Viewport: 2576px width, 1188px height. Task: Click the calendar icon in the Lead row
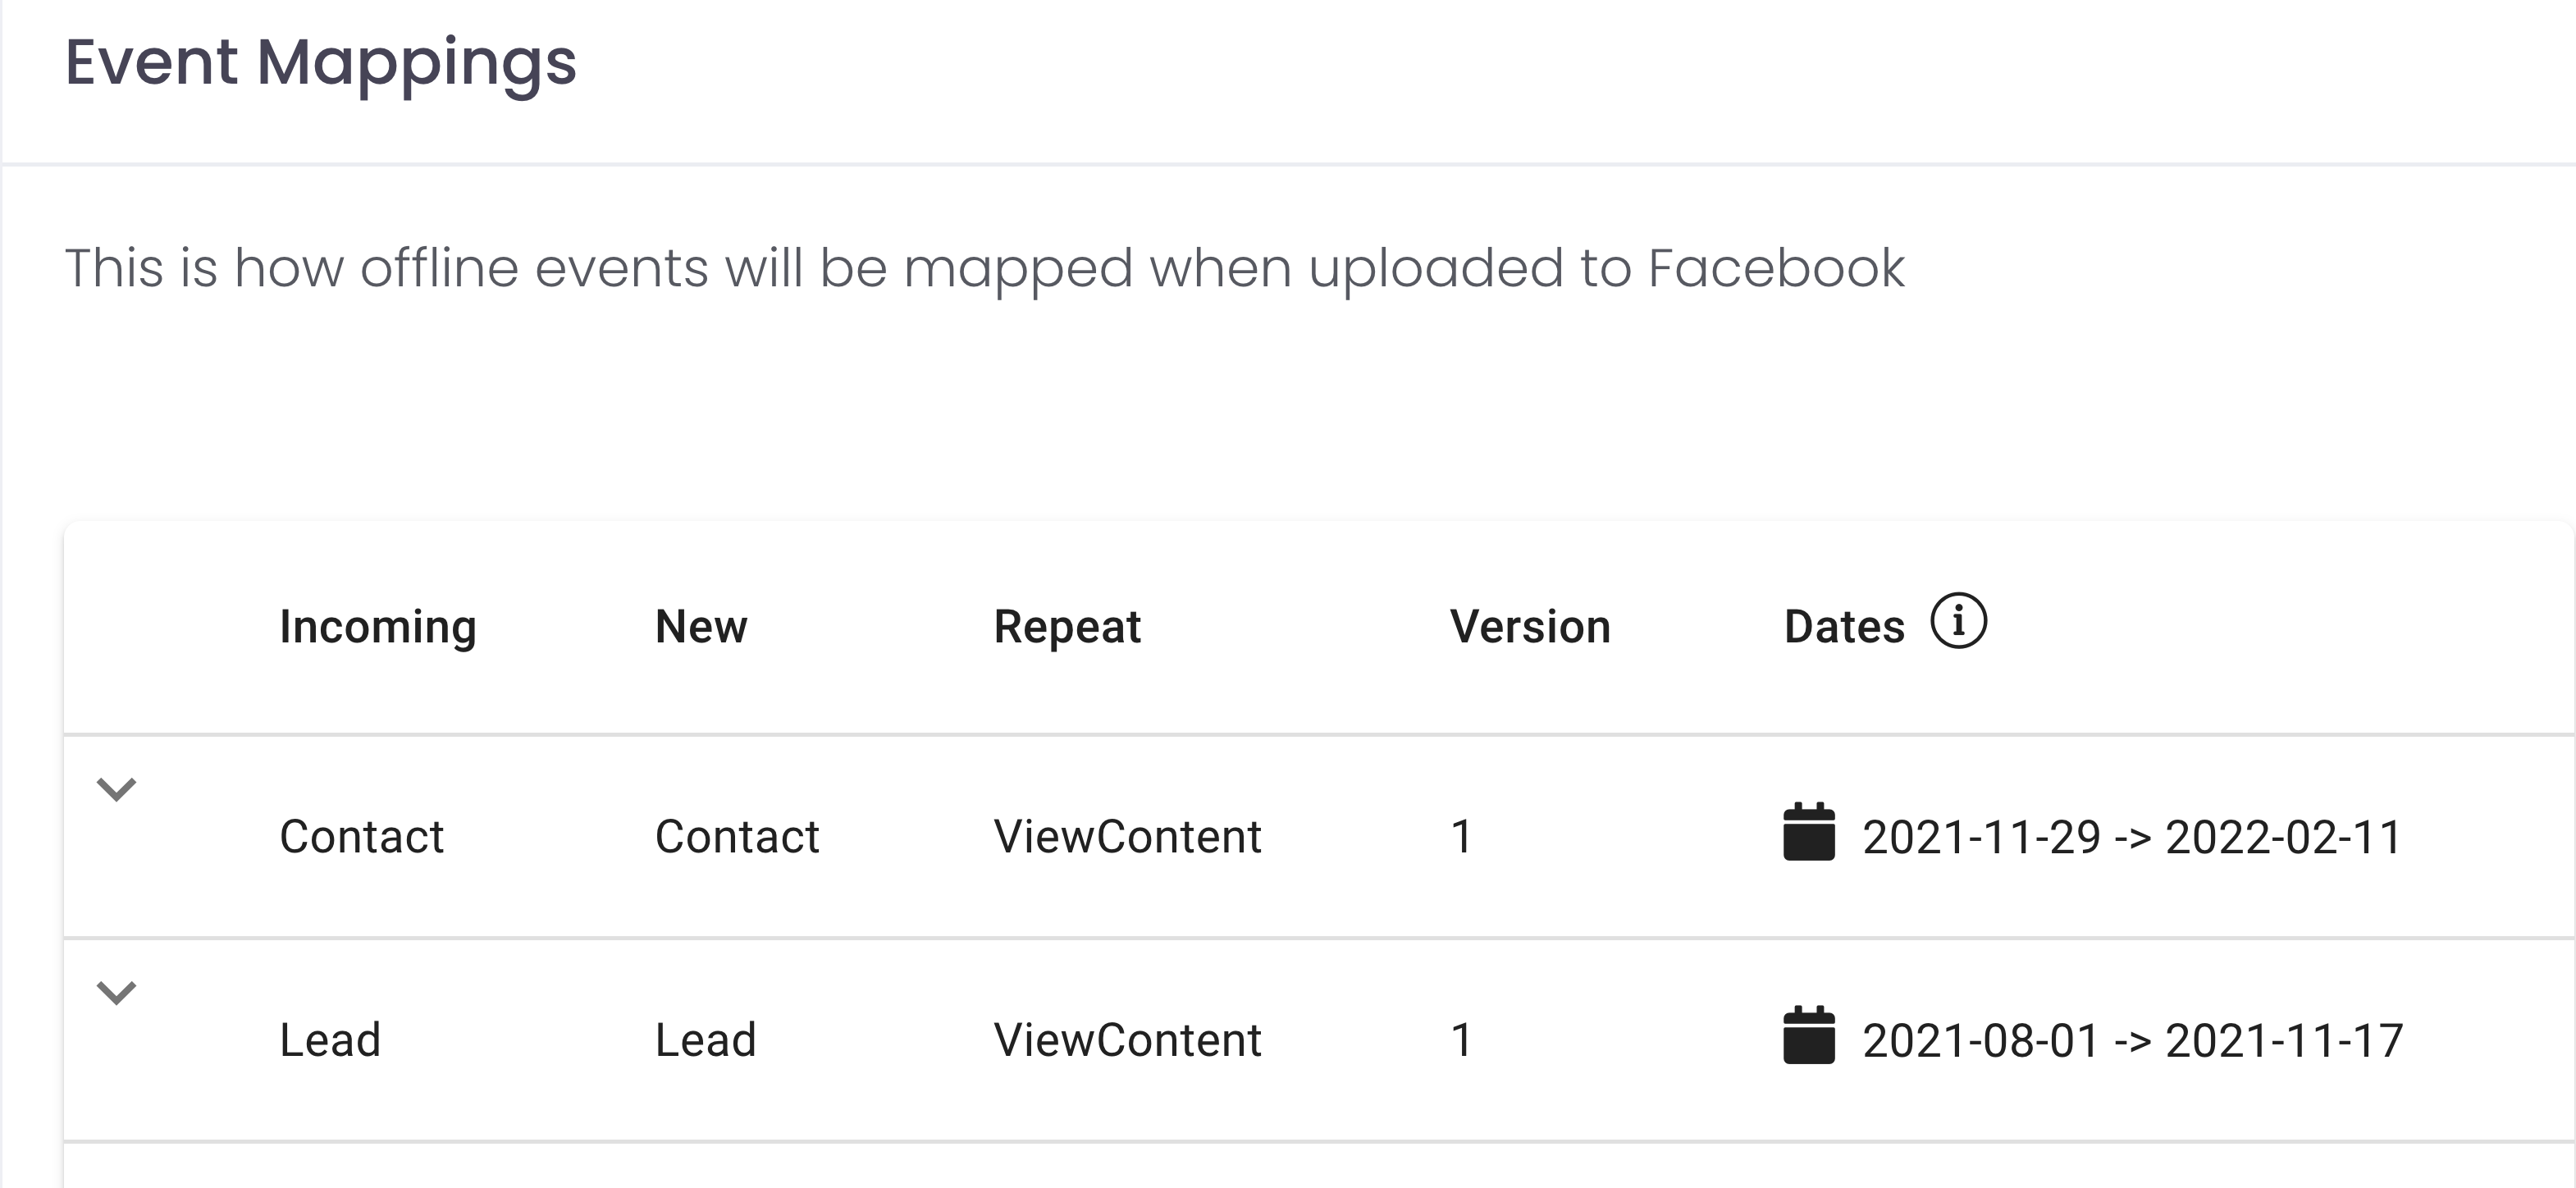pos(1808,1036)
